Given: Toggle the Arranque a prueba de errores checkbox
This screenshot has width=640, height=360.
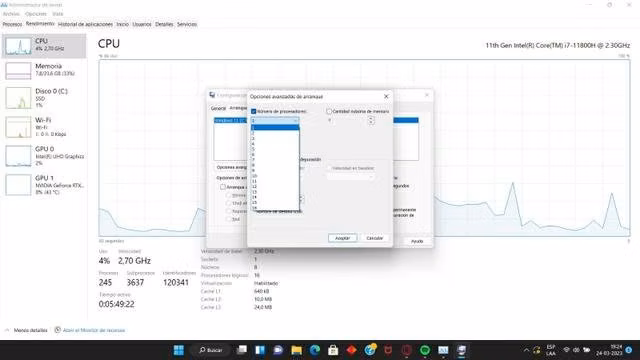Looking at the screenshot, I should click(x=223, y=187).
